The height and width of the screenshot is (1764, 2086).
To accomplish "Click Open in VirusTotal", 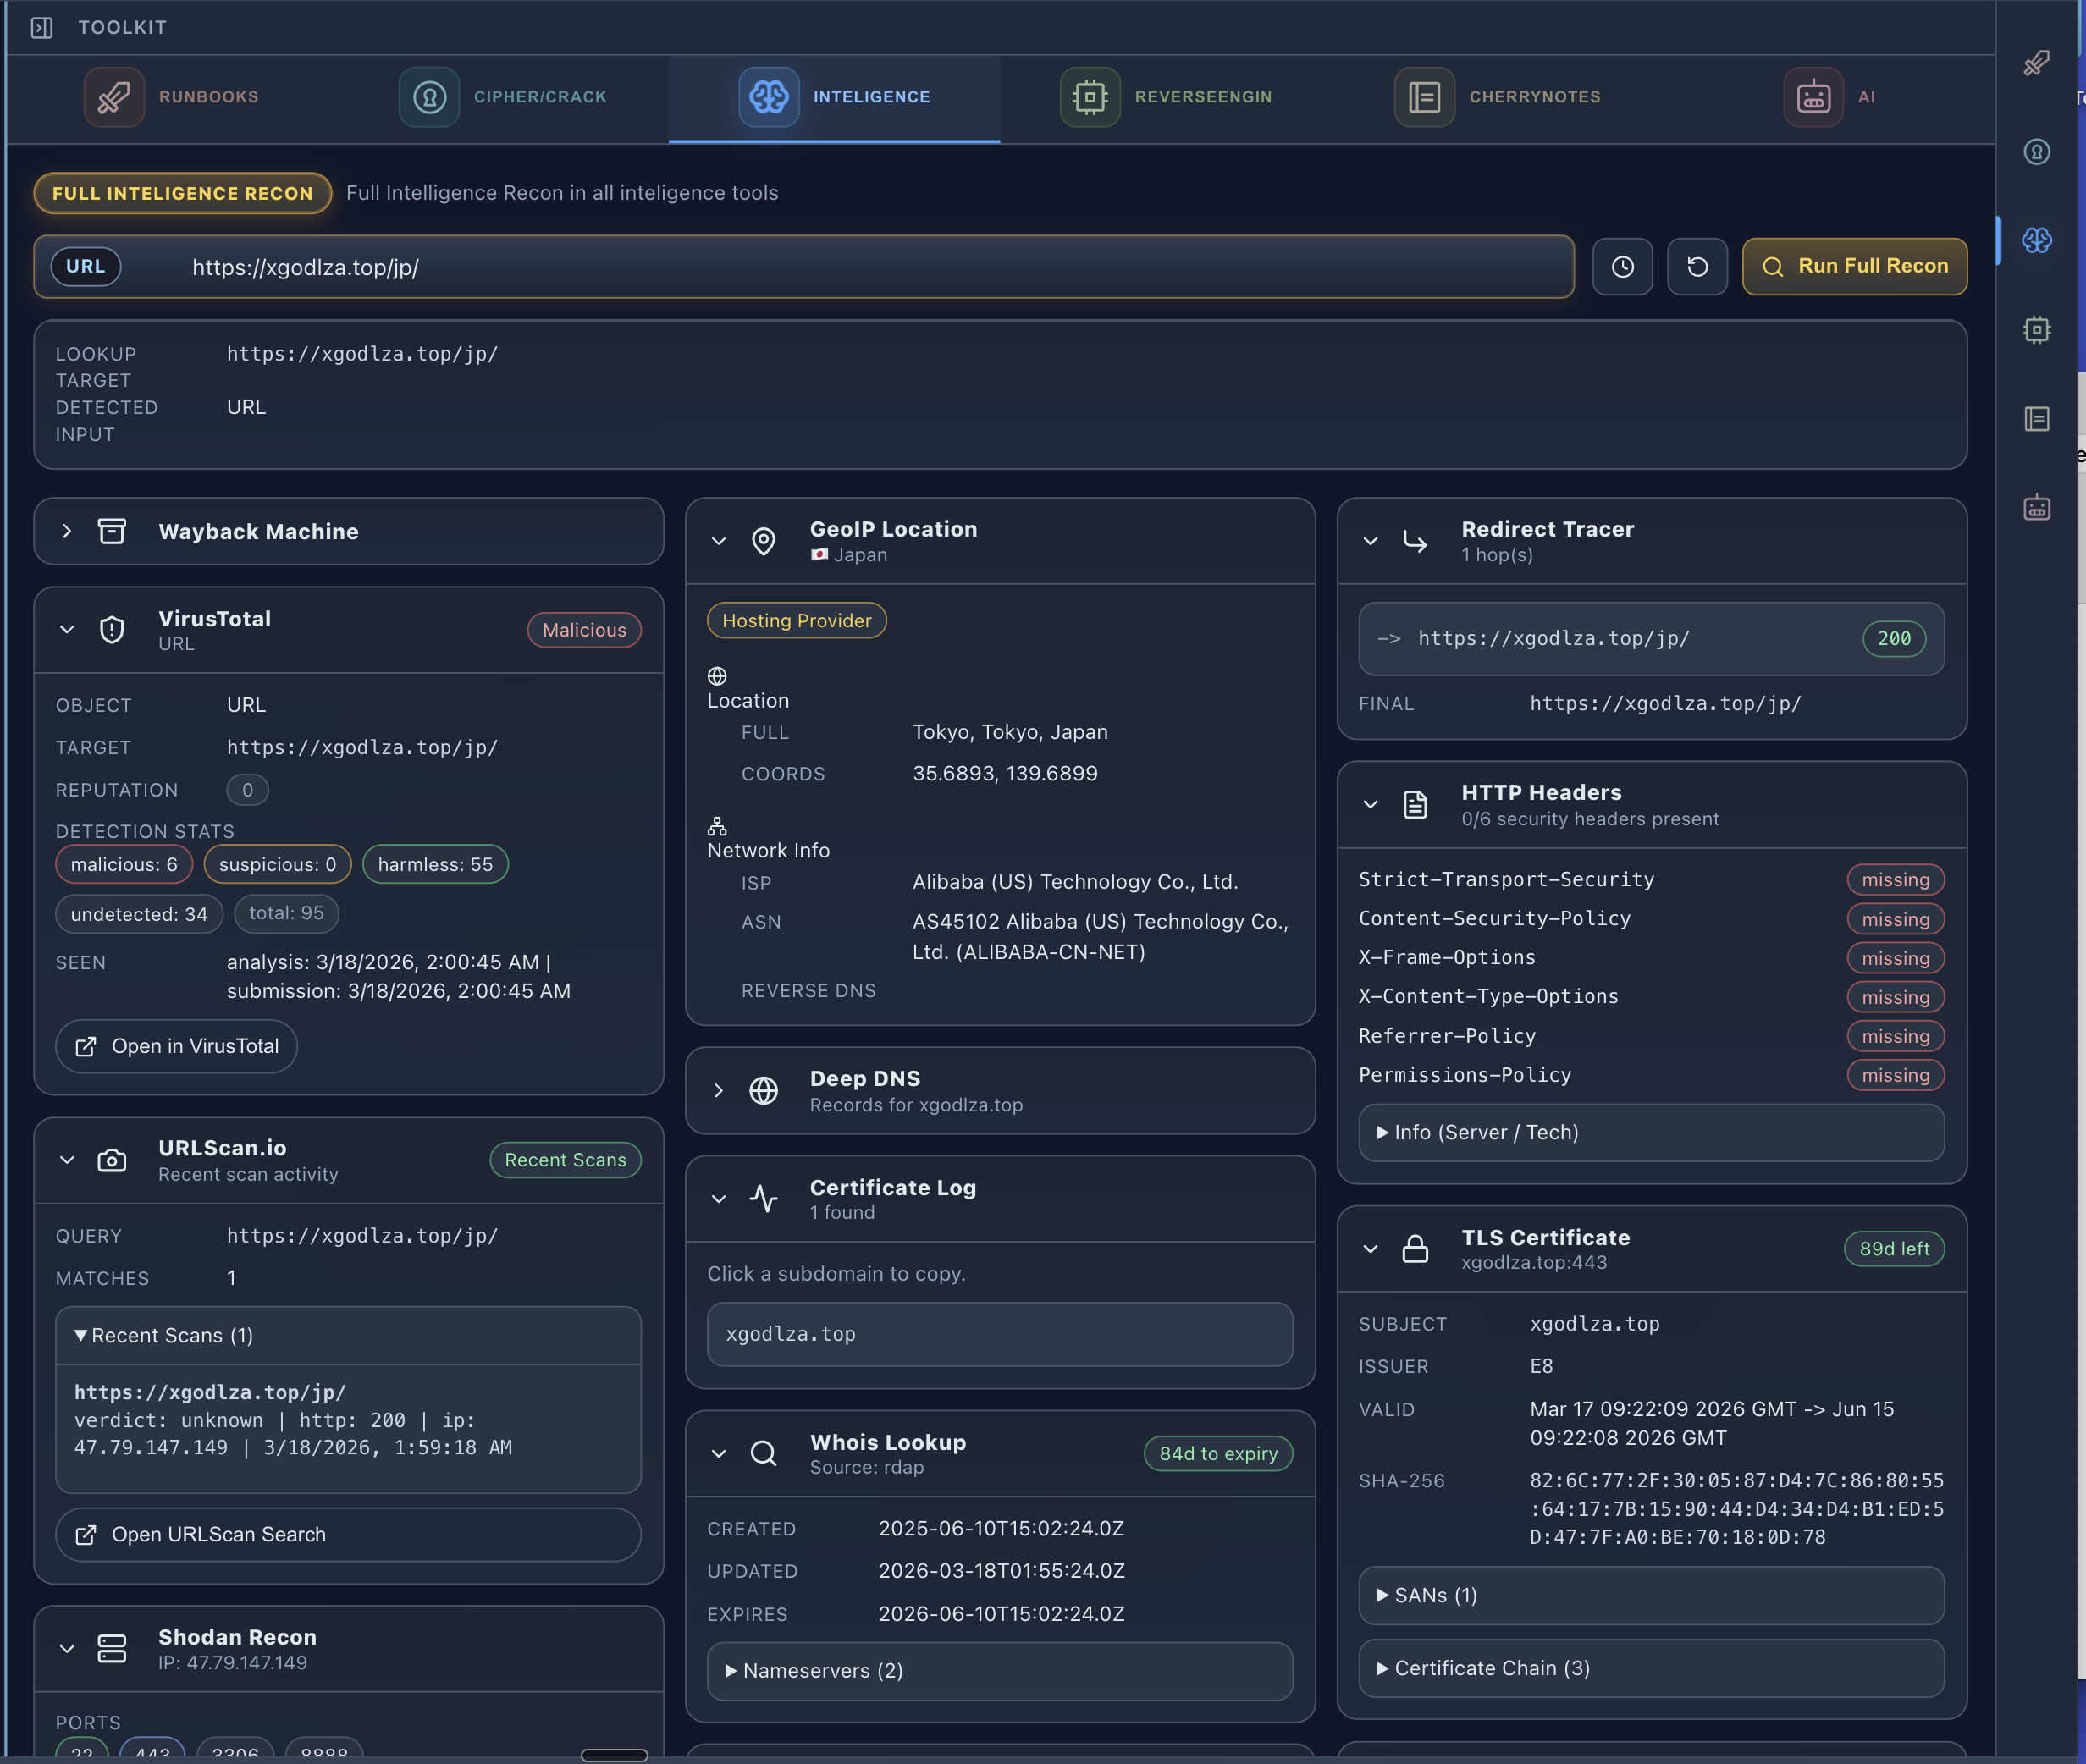I will pyautogui.click(x=176, y=1046).
